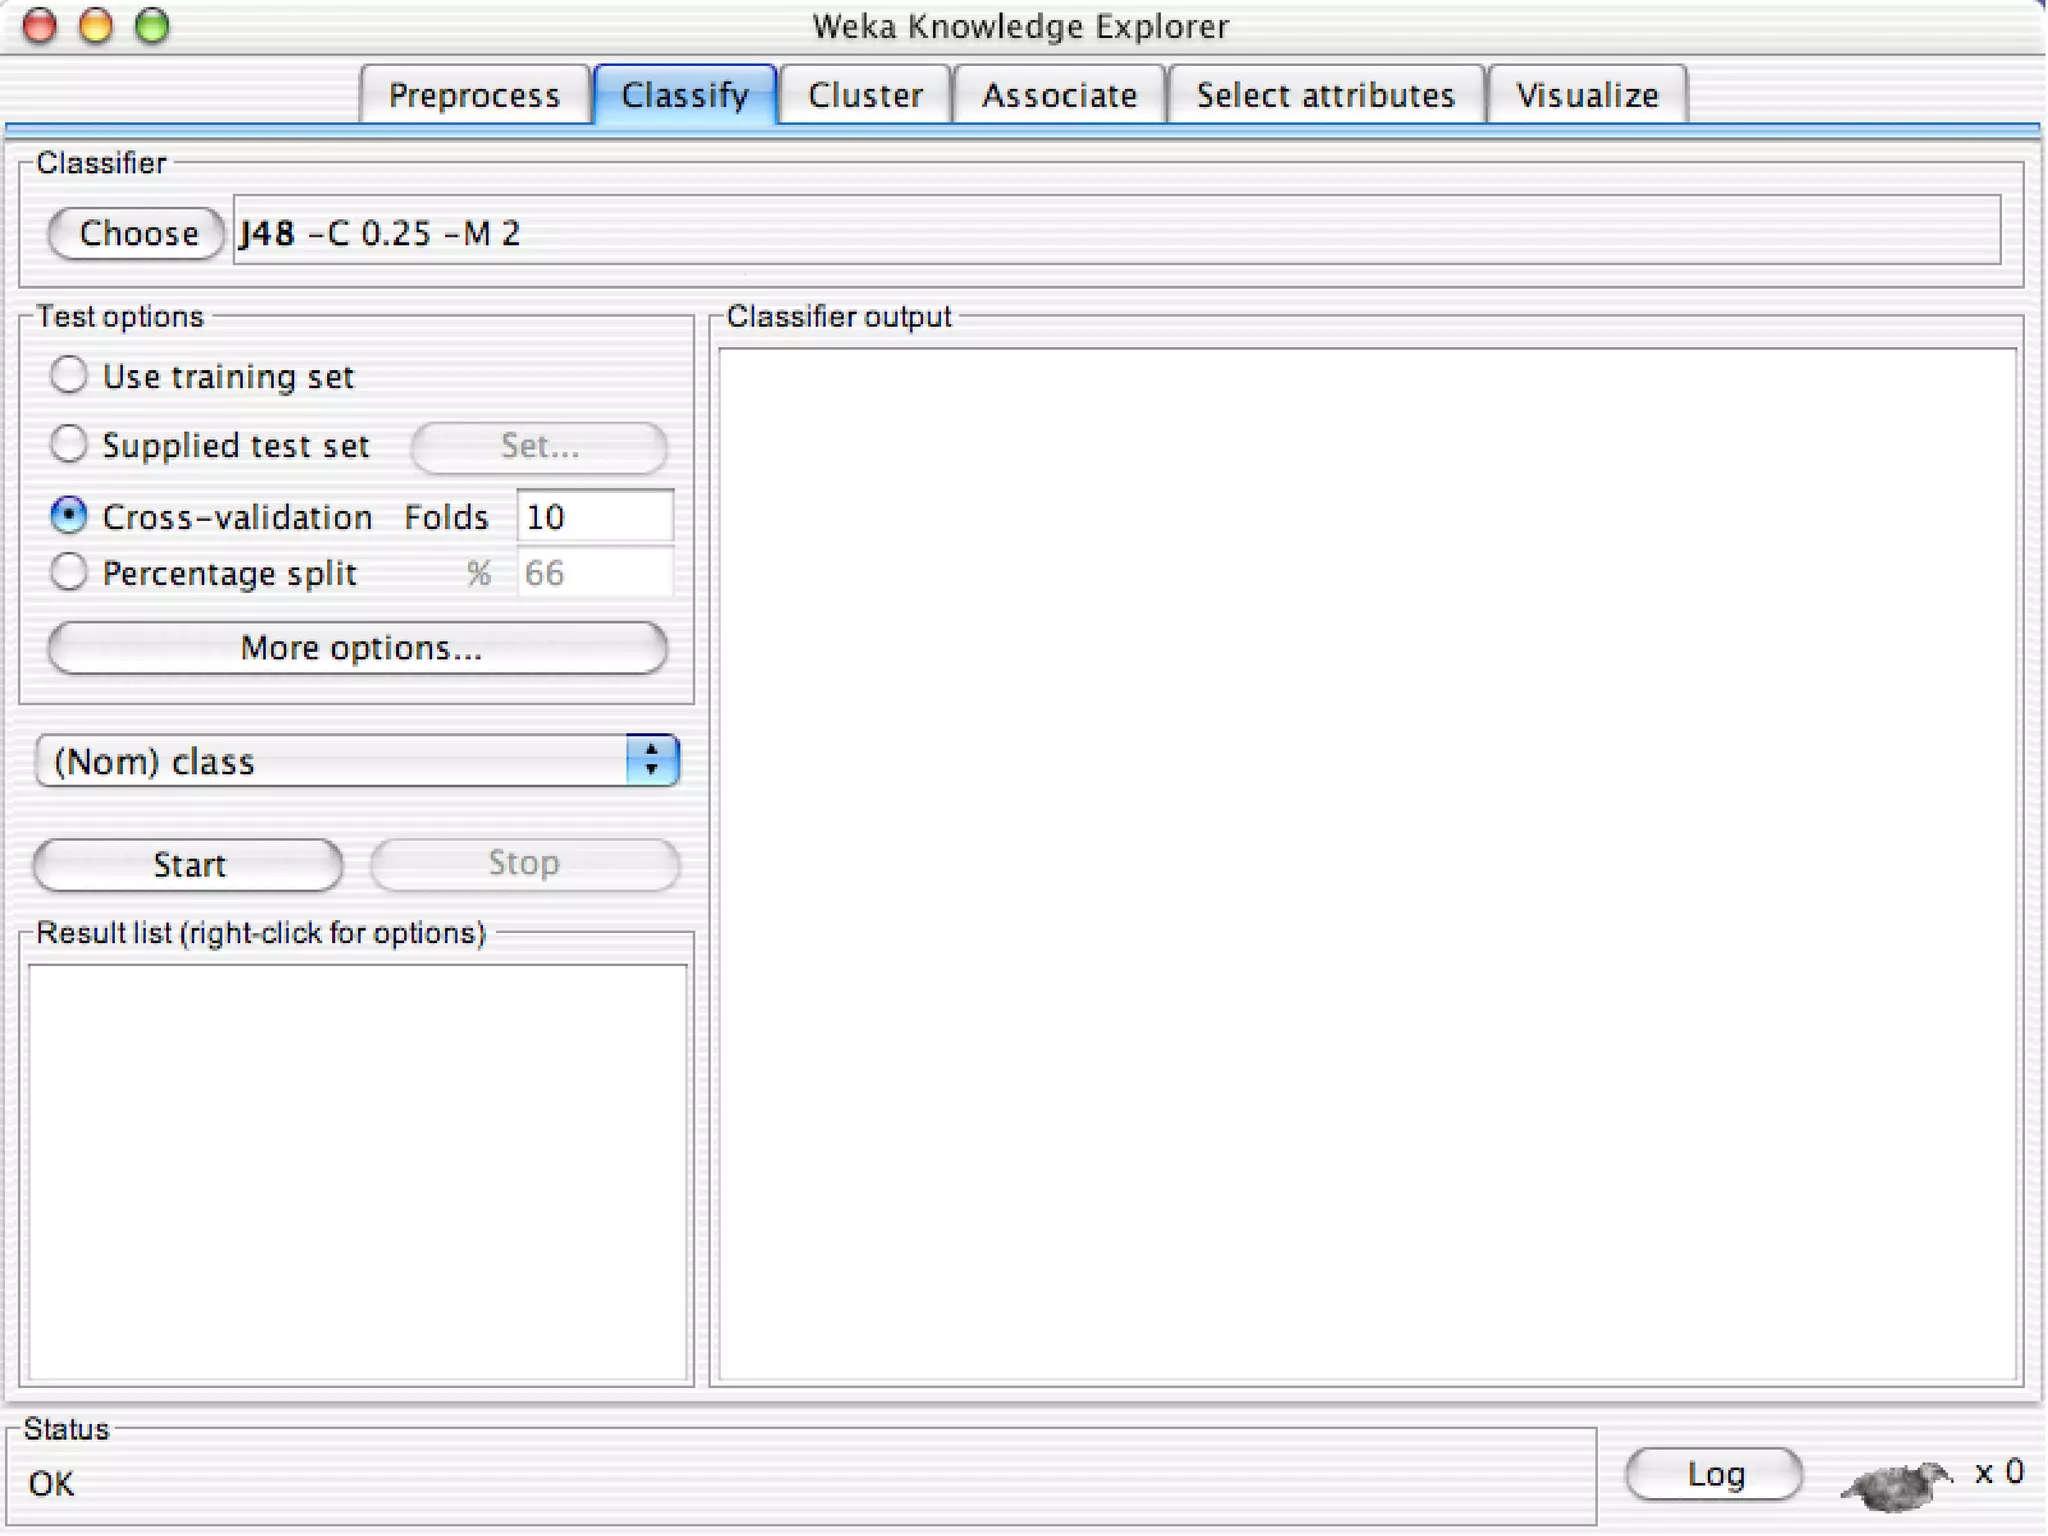Click the yellow minimize window button
The height and width of the screenshot is (1536, 2048).
tap(96, 26)
